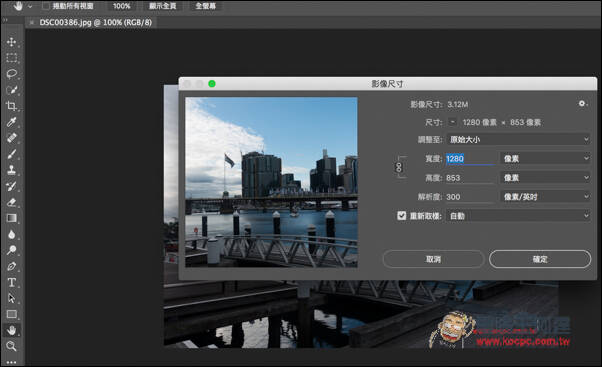Select the Hand tool in toolbar
Screen dimensions: 602x367
12,330
